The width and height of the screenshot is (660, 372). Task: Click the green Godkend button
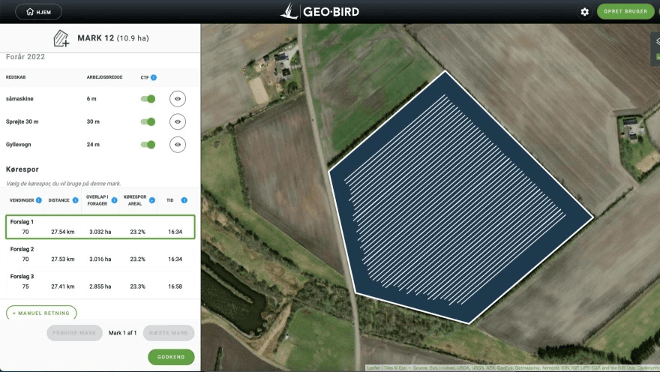pyautogui.click(x=171, y=357)
